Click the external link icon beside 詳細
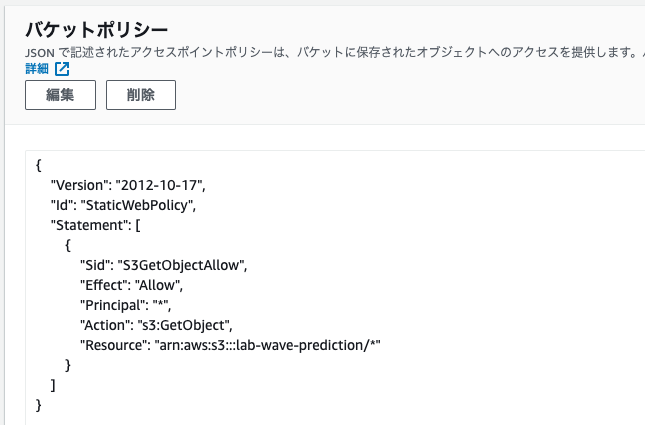The height and width of the screenshot is (425, 645). [x=62, y=69]
